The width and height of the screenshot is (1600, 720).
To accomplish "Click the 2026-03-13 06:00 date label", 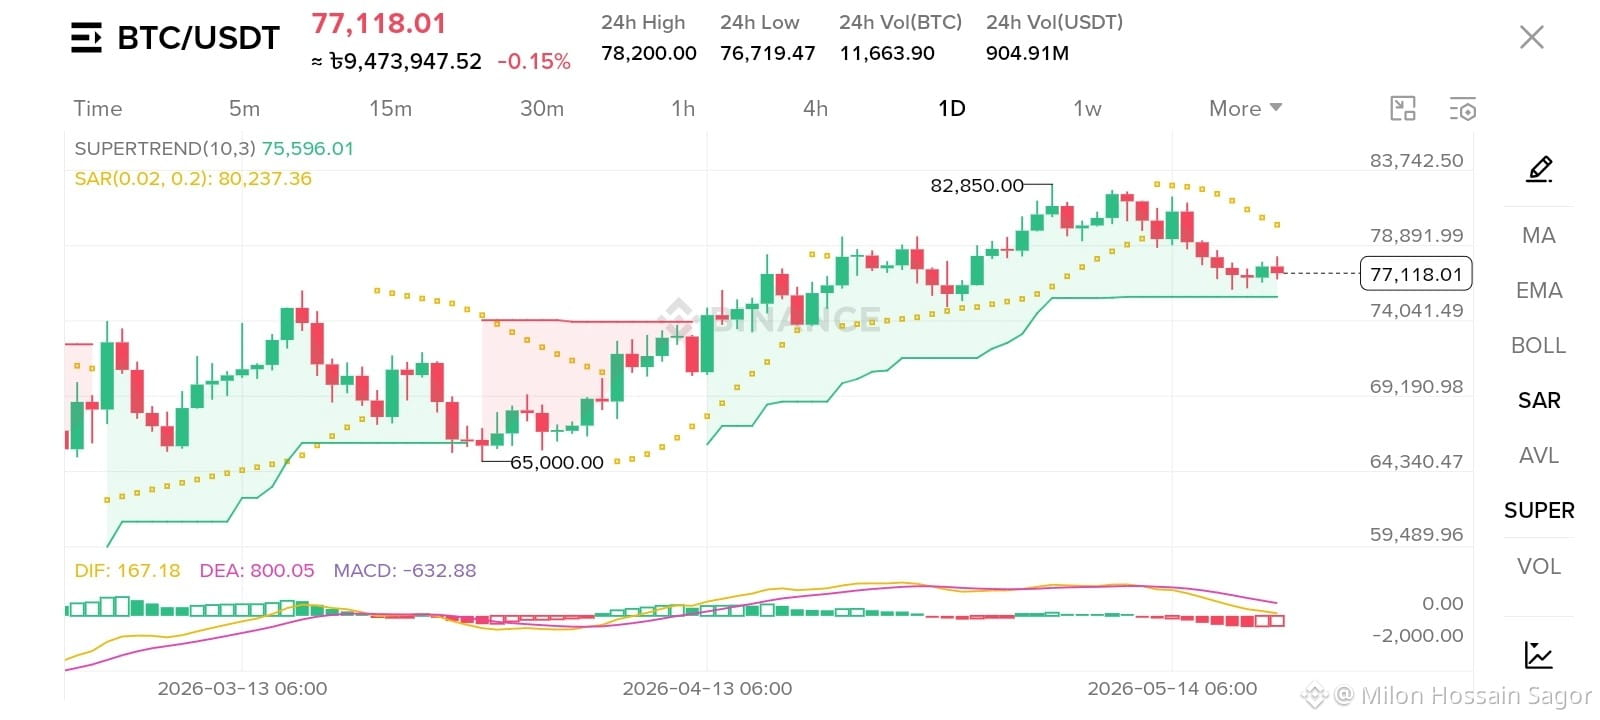I will 242,688.
